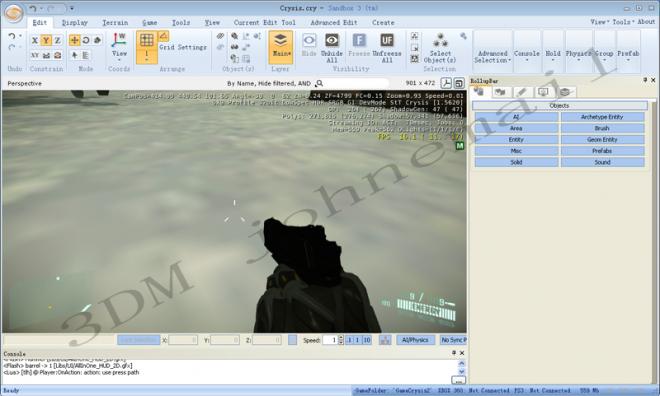The height and width of the screenshot is (396, 660).
Task: Click the Speed input field
Action: 330,340
